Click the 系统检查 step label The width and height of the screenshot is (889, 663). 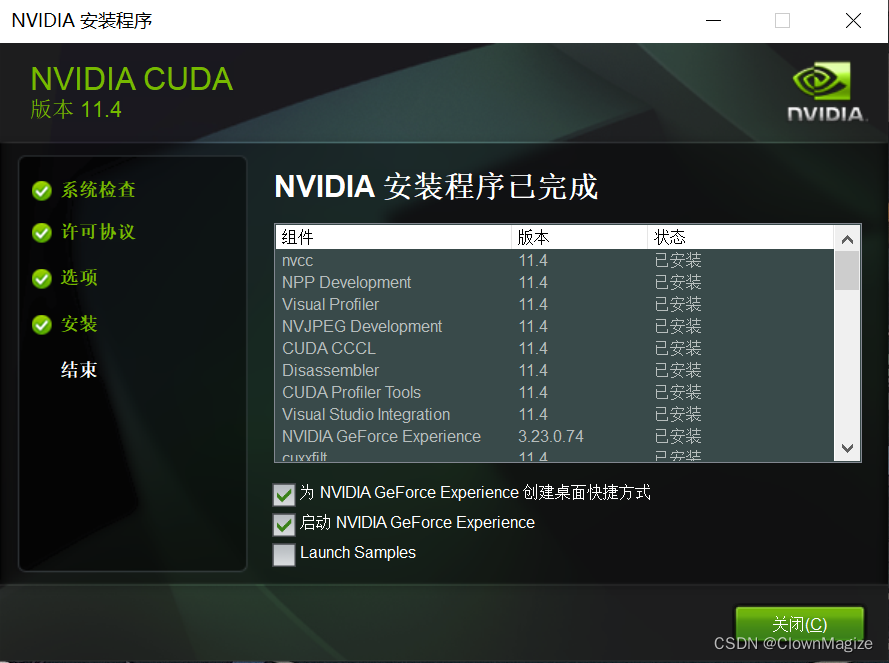[x=99, y=189]
